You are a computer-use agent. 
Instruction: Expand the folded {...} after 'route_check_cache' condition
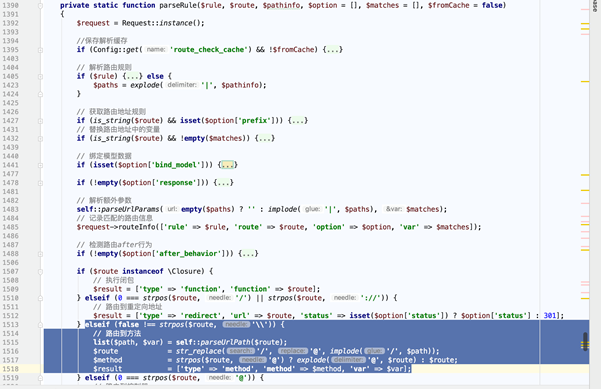pos(332,50)
